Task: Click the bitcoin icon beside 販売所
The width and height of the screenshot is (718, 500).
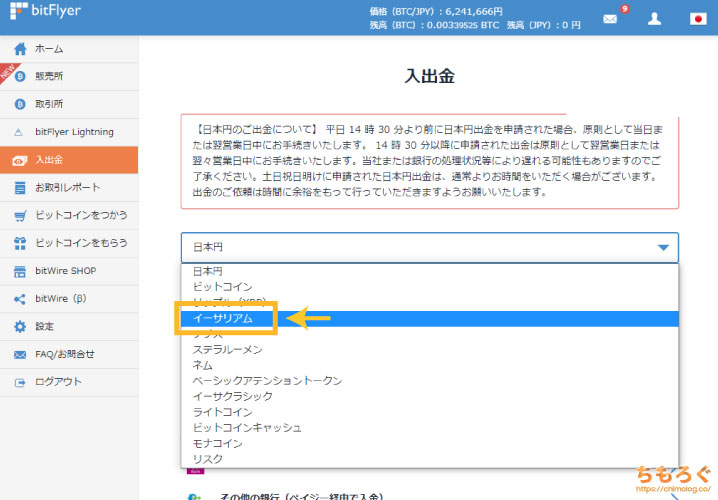Action: pyautogui.click(x=20, y=76)
